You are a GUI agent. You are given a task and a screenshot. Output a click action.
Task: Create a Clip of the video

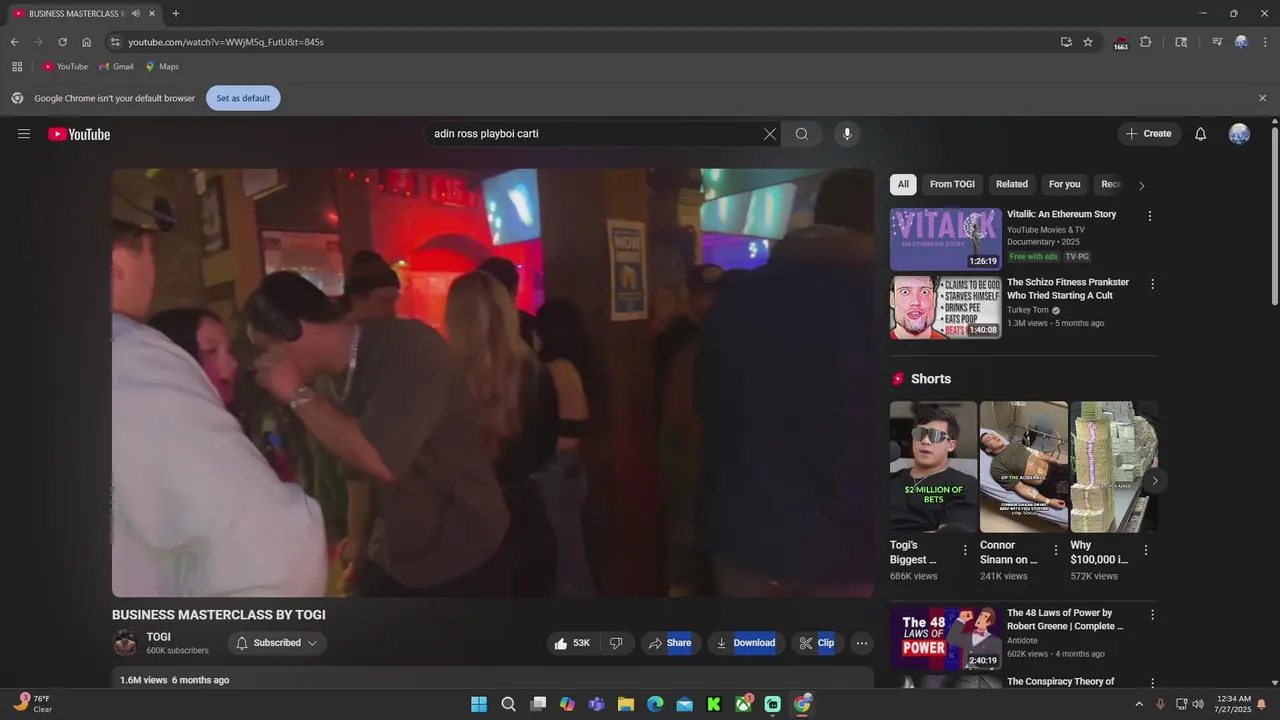click(x=817, y=643)
